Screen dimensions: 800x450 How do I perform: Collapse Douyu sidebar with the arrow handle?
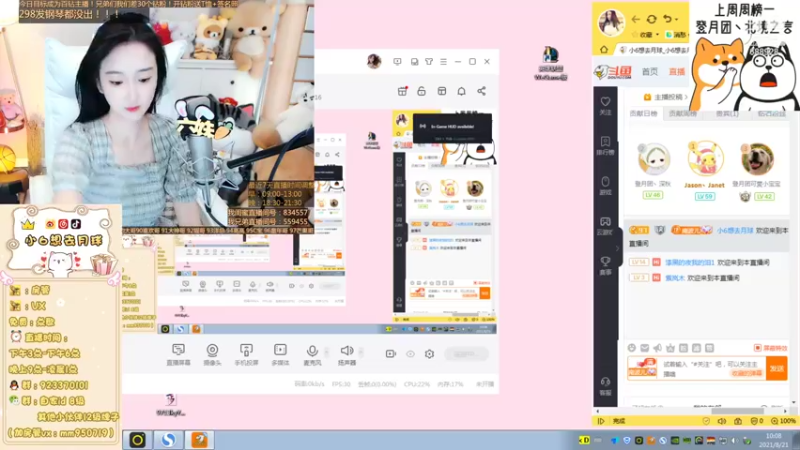(x=618, y=248)
